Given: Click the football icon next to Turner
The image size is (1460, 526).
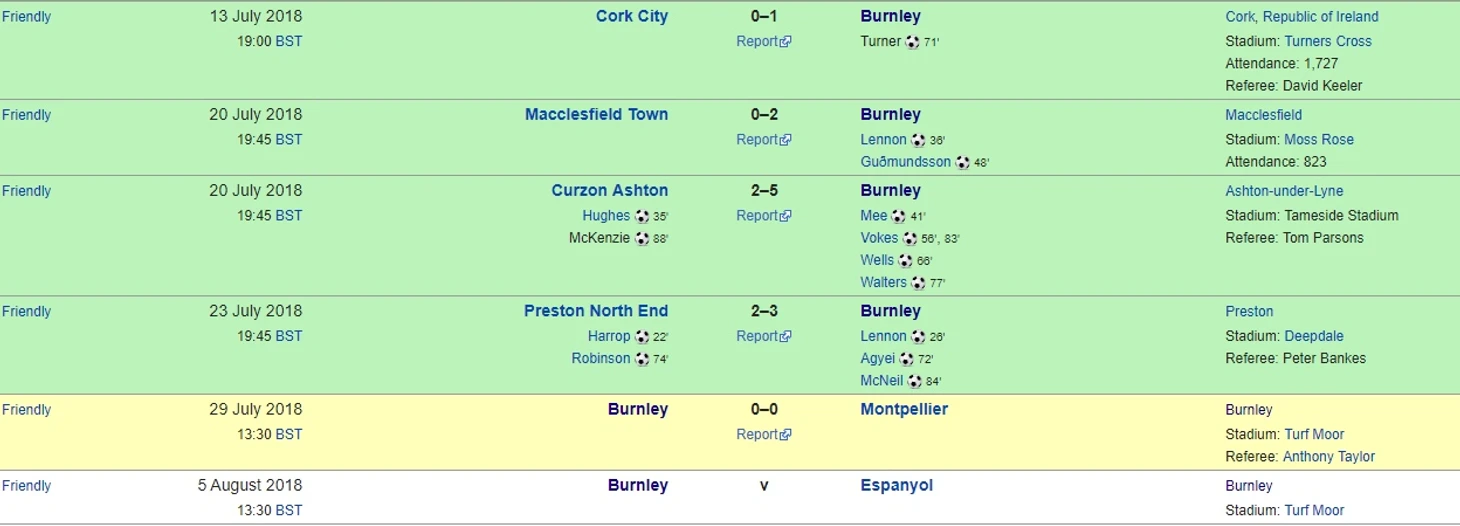Looking at the screenshot, I should (x=912, y=42).
